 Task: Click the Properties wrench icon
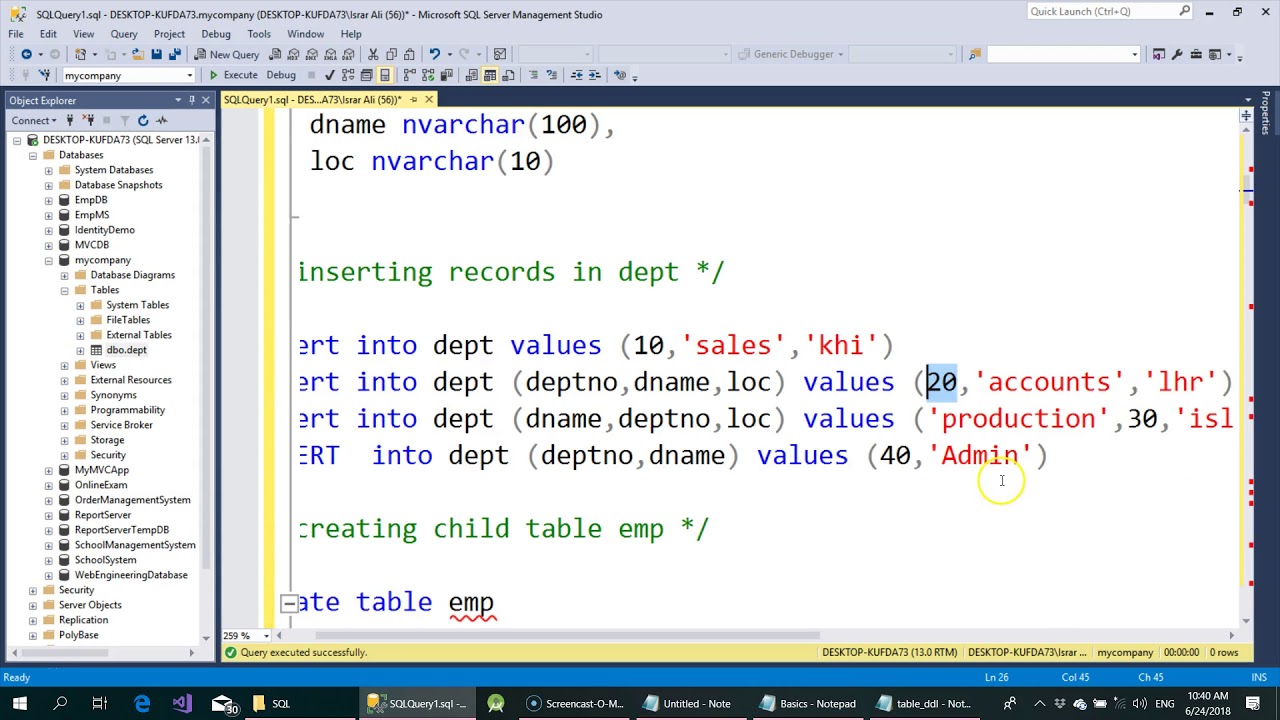[1177, 54]
